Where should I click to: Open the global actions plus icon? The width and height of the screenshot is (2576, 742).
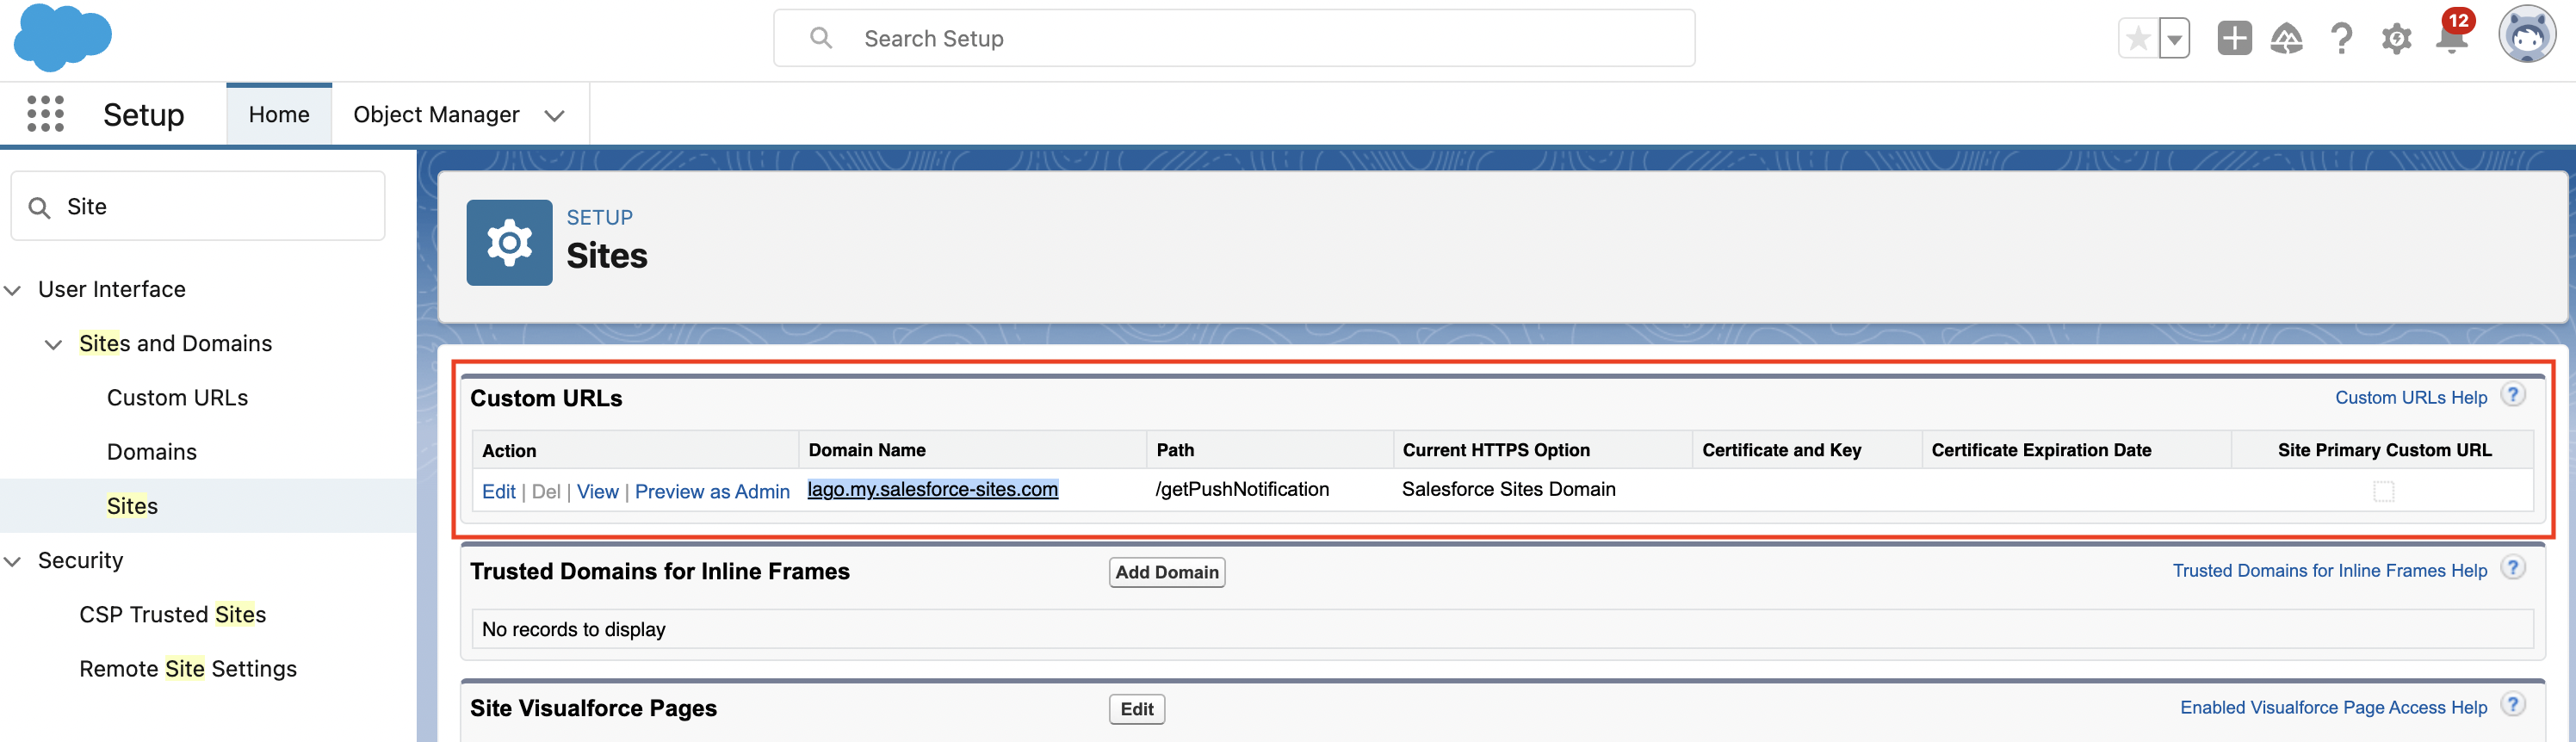[2234, 39]
